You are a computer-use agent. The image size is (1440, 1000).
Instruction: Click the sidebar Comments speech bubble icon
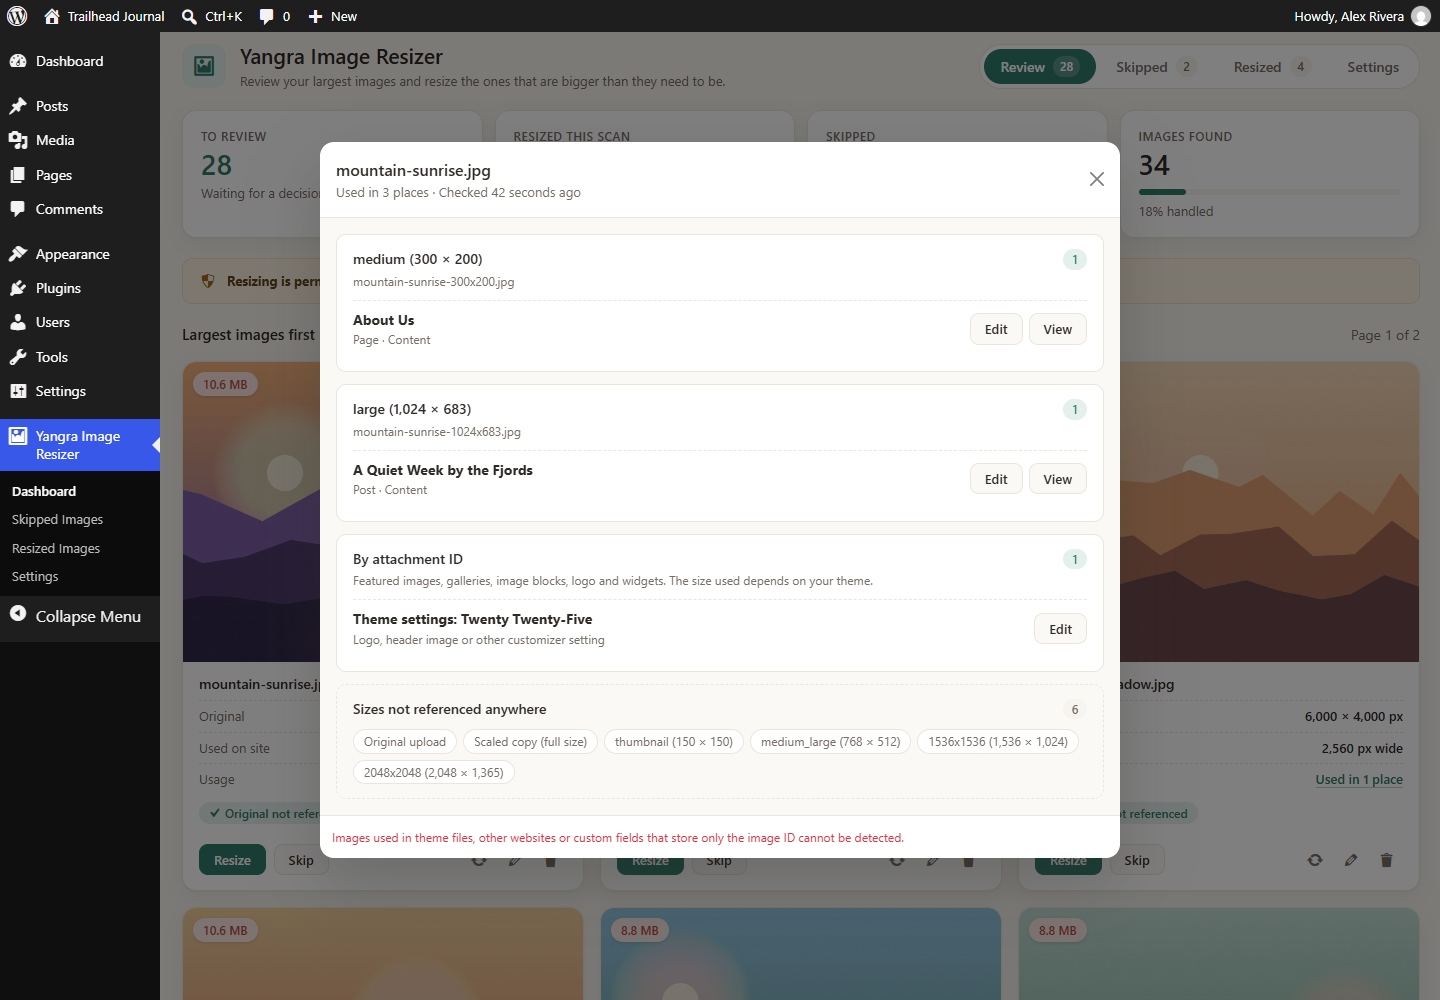pos(18,209)
